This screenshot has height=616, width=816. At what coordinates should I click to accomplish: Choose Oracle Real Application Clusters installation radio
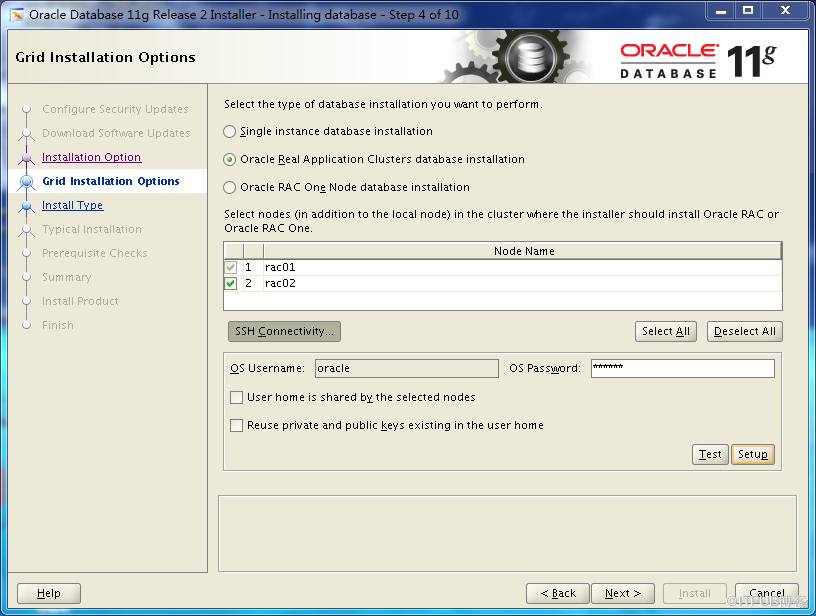(230, 160)
